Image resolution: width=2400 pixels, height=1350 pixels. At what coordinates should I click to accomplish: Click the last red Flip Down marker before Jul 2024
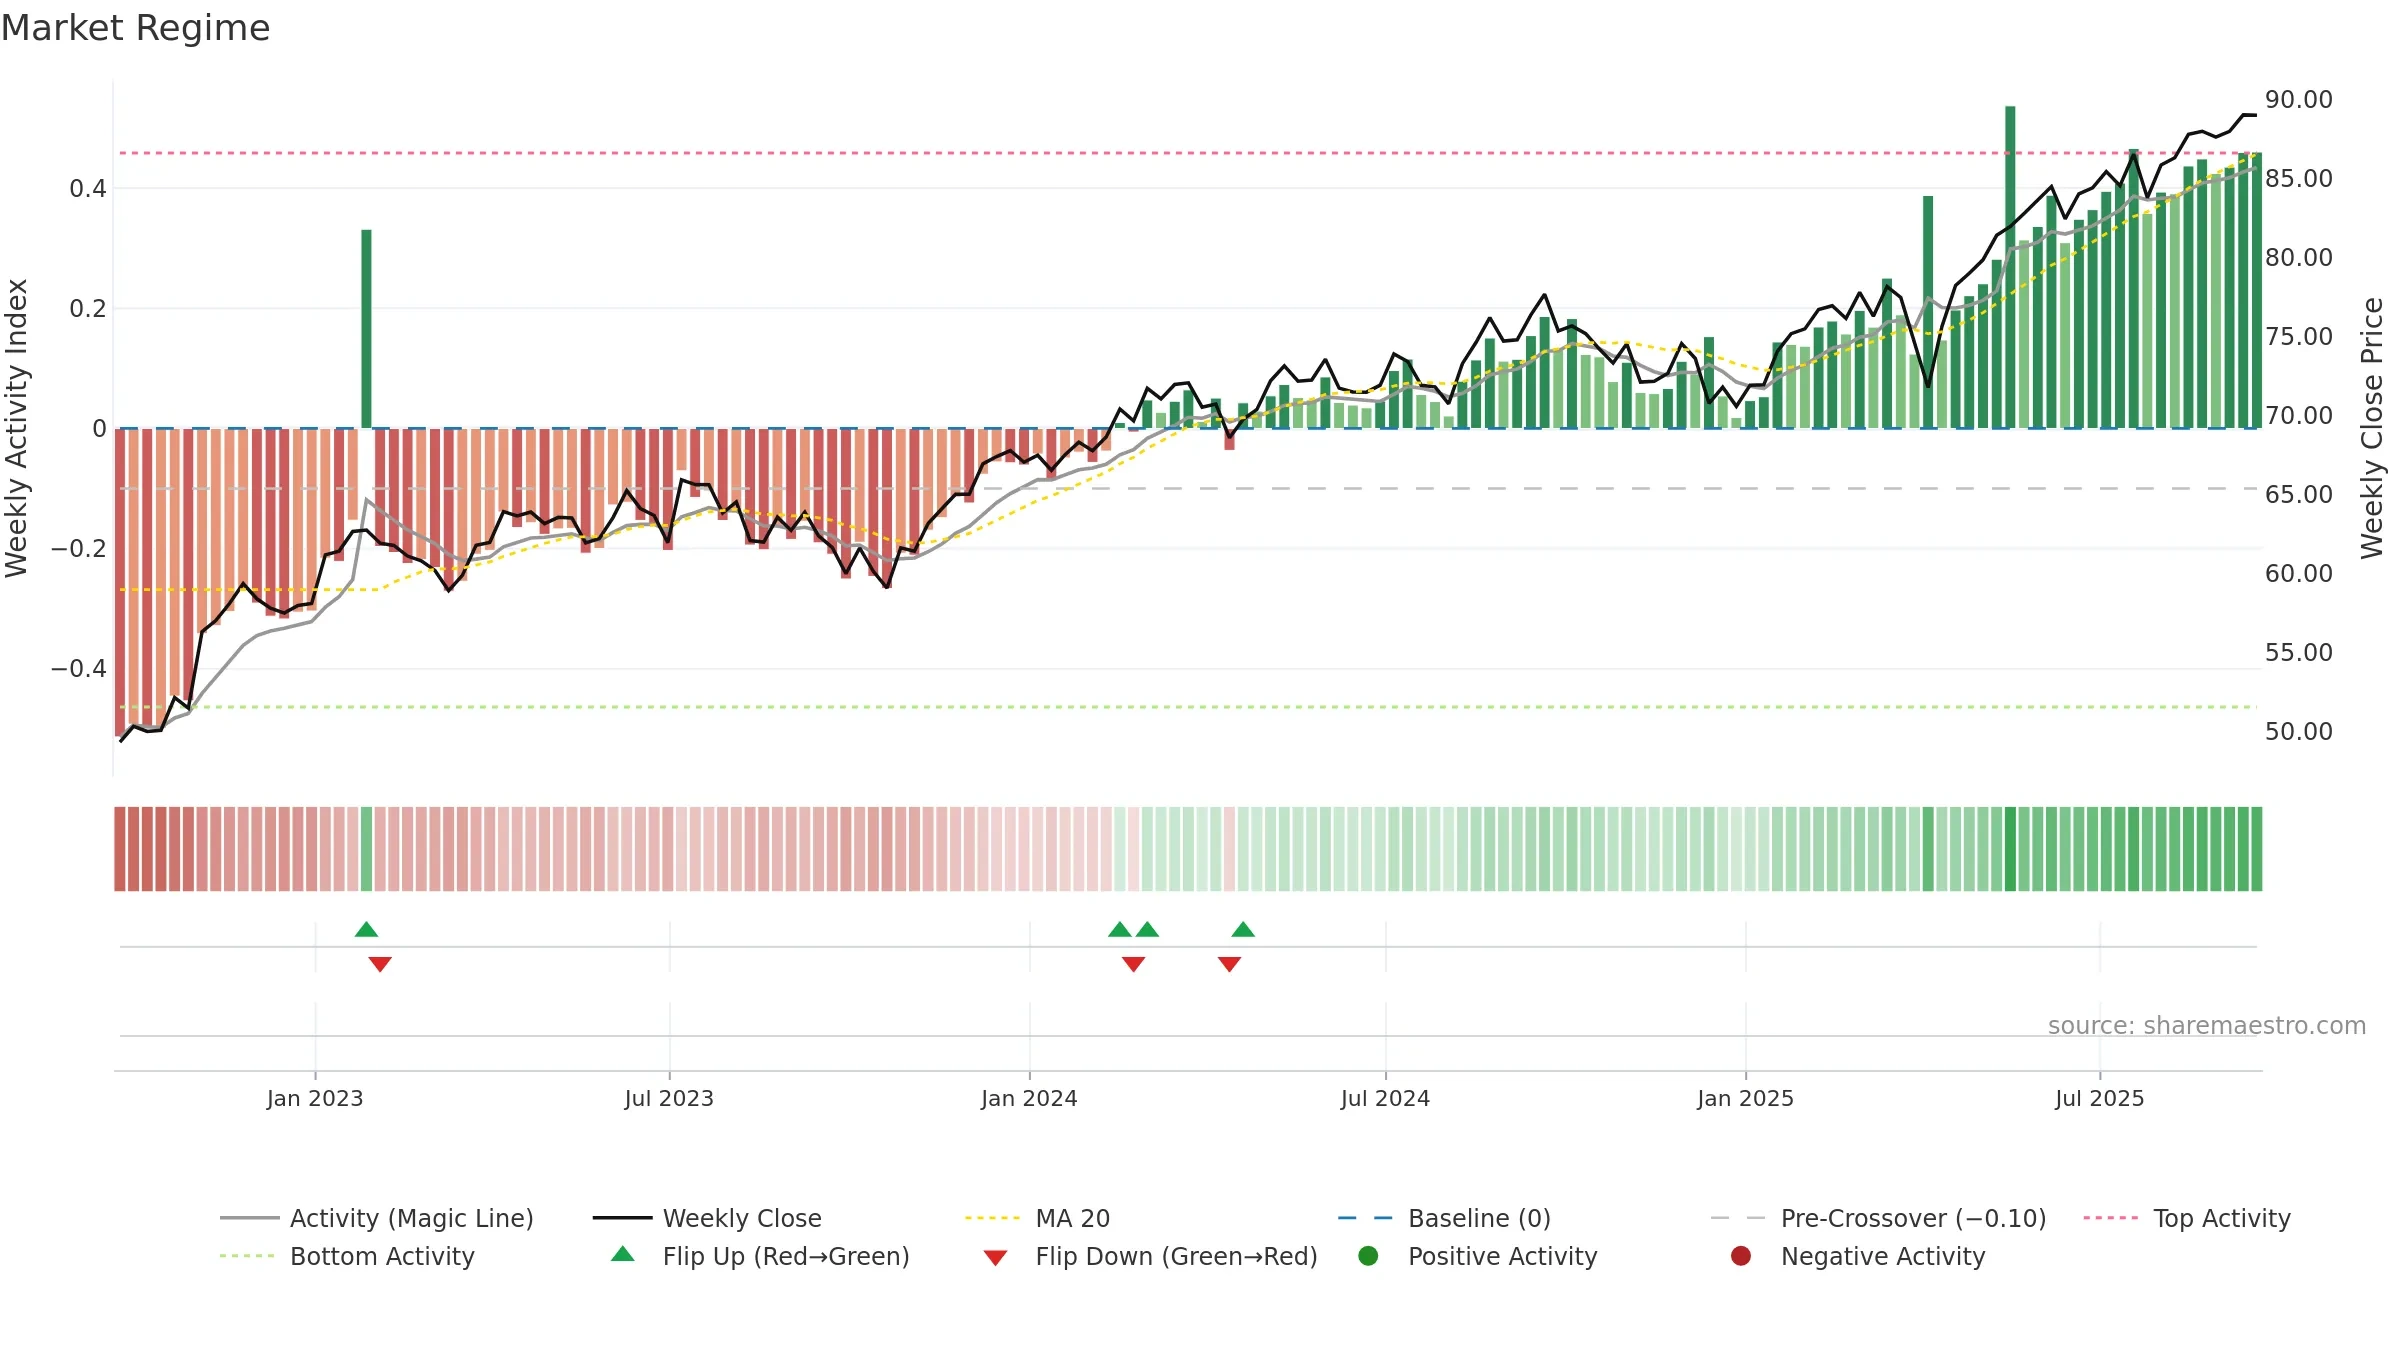pos(1229,964)
